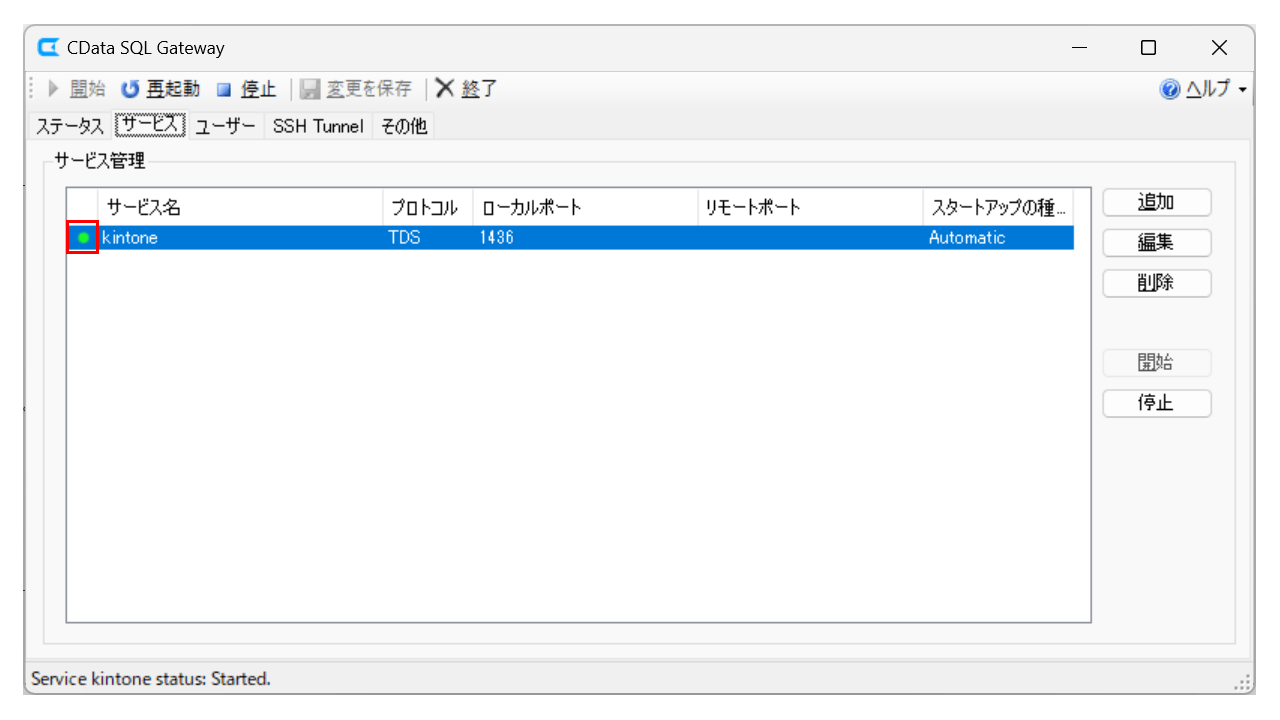This screenshot has height=720, width=1280.
Task: Maximize the CData SQL Gateway window
Action: pos(1149,48)
